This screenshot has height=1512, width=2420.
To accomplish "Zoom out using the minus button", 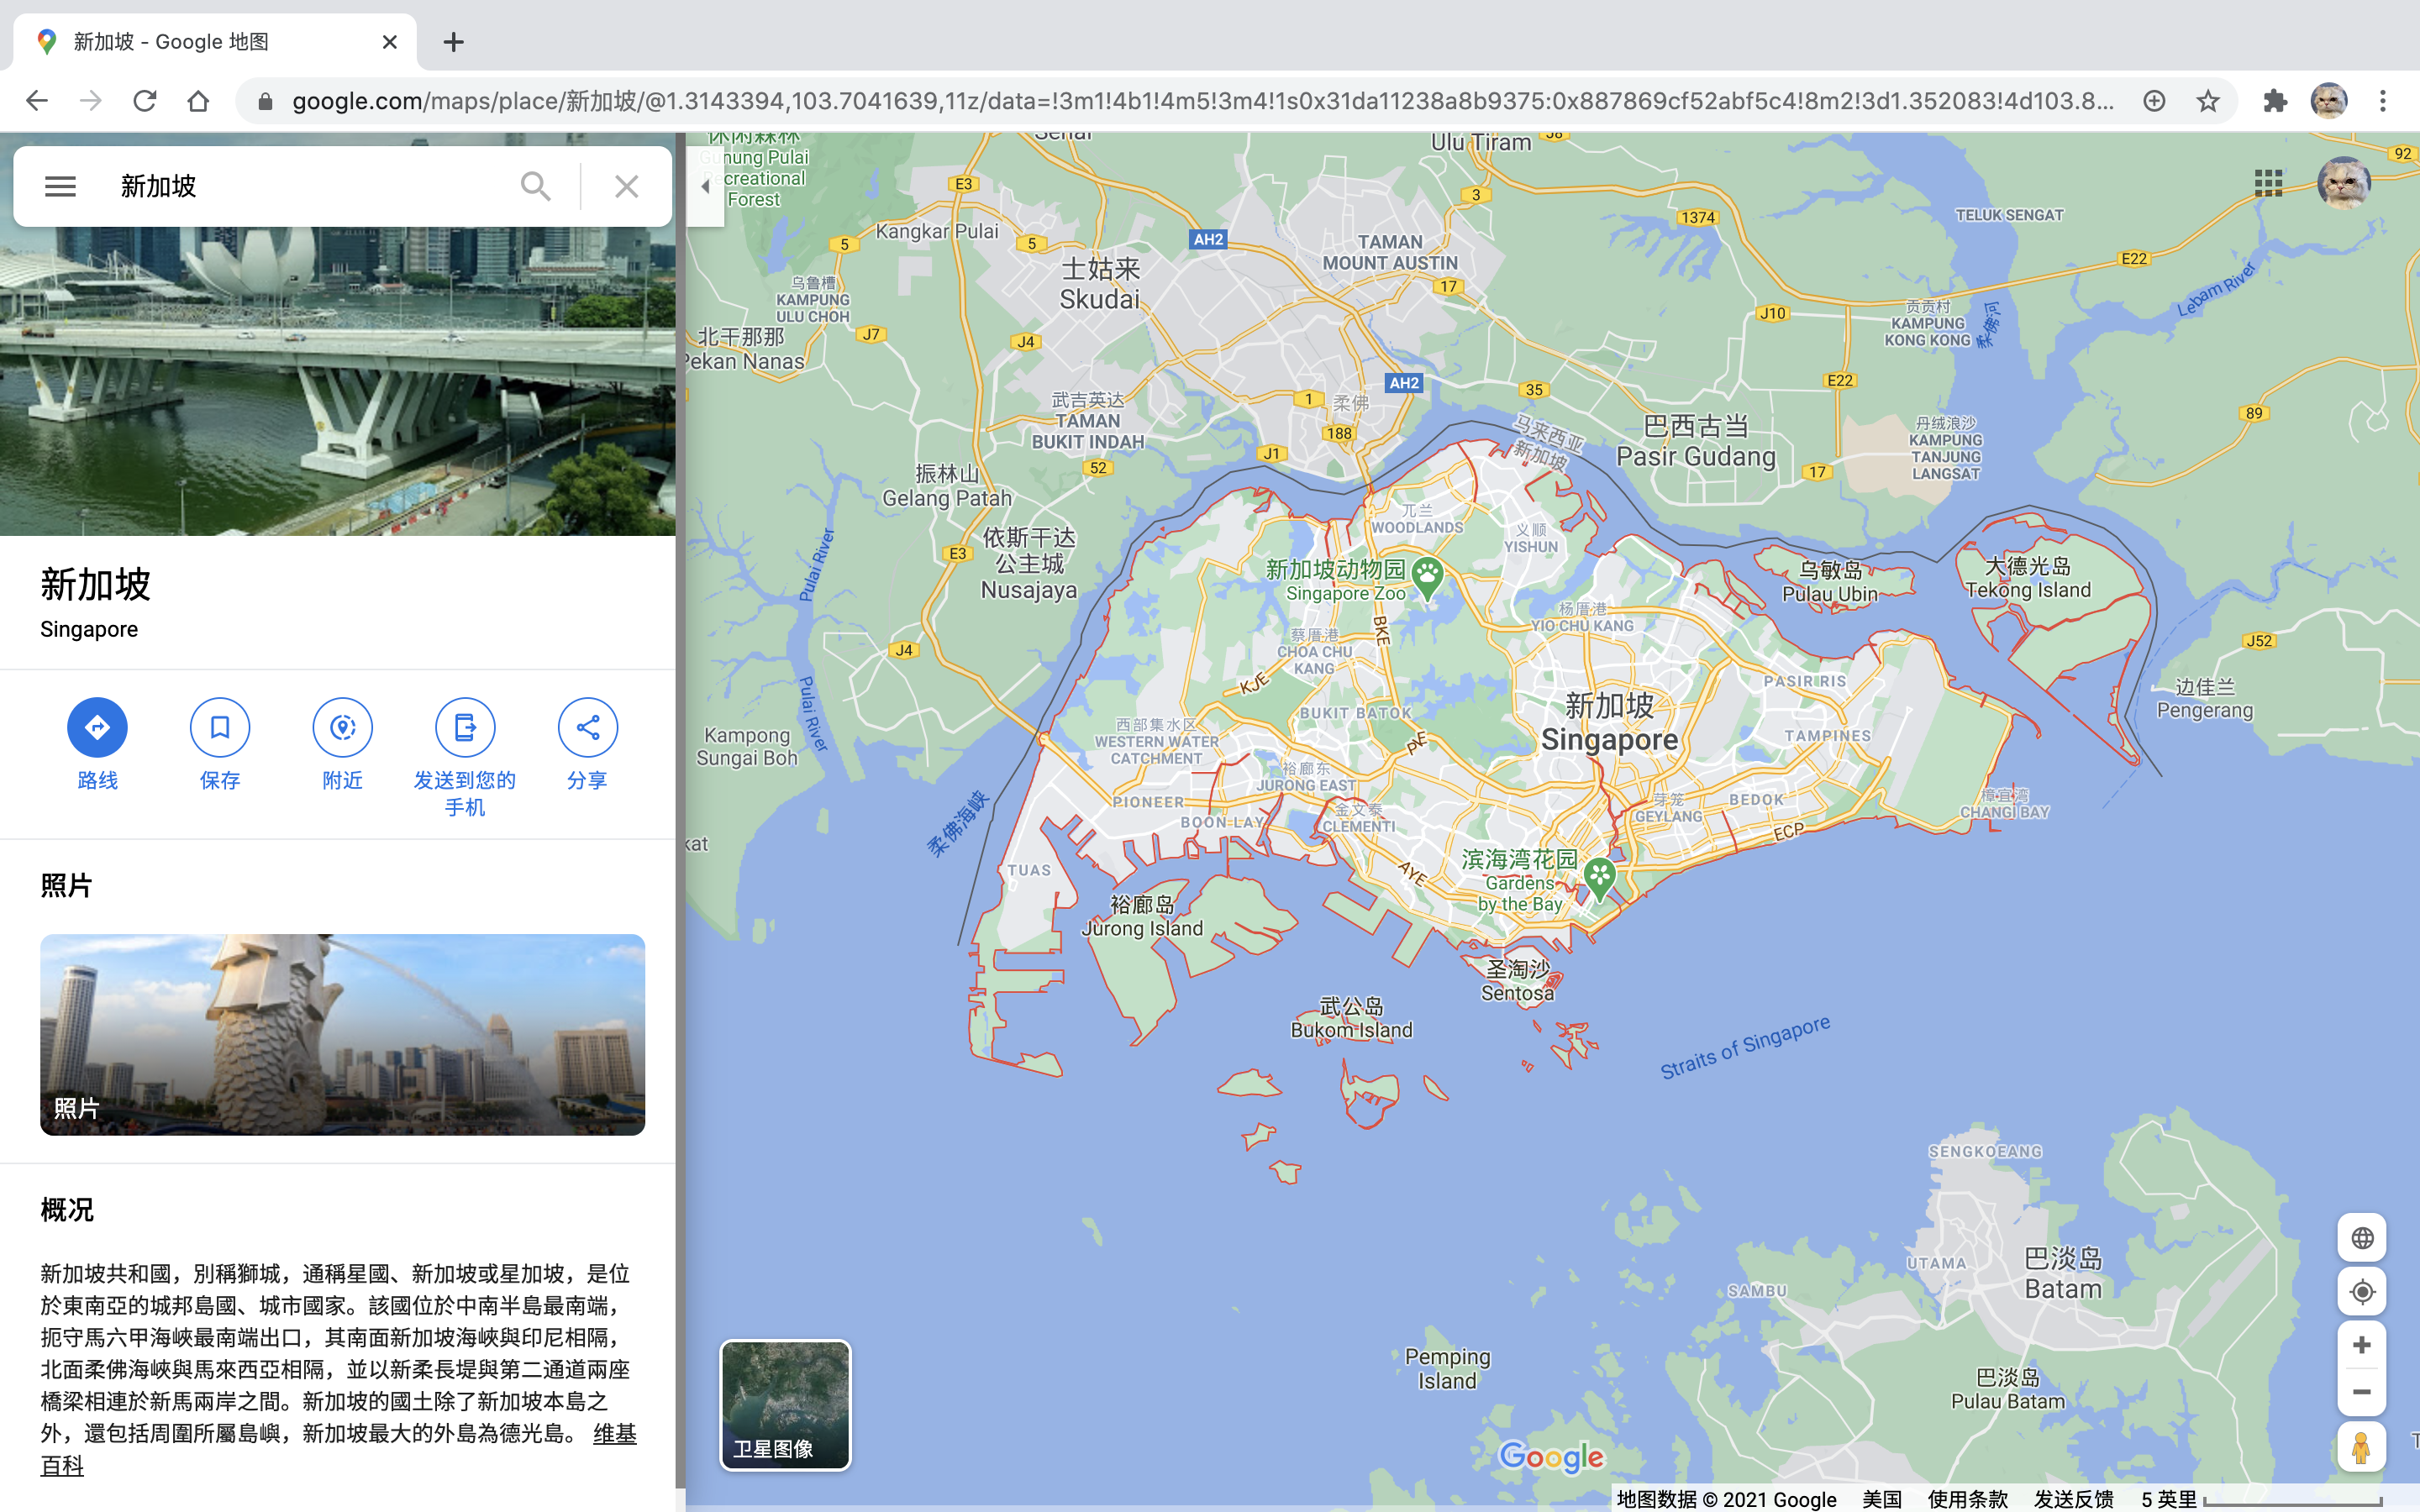I will pyautogui.click(x=2362, y=1392).
